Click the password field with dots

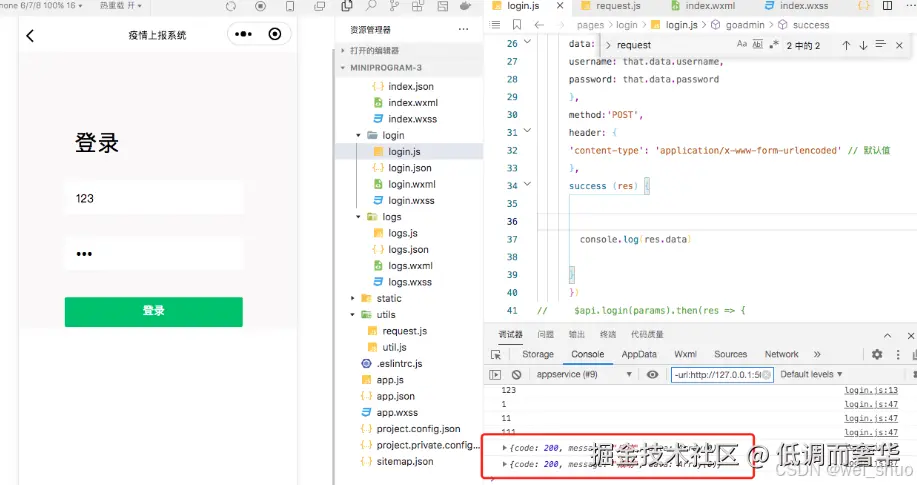tap(154, 254)
